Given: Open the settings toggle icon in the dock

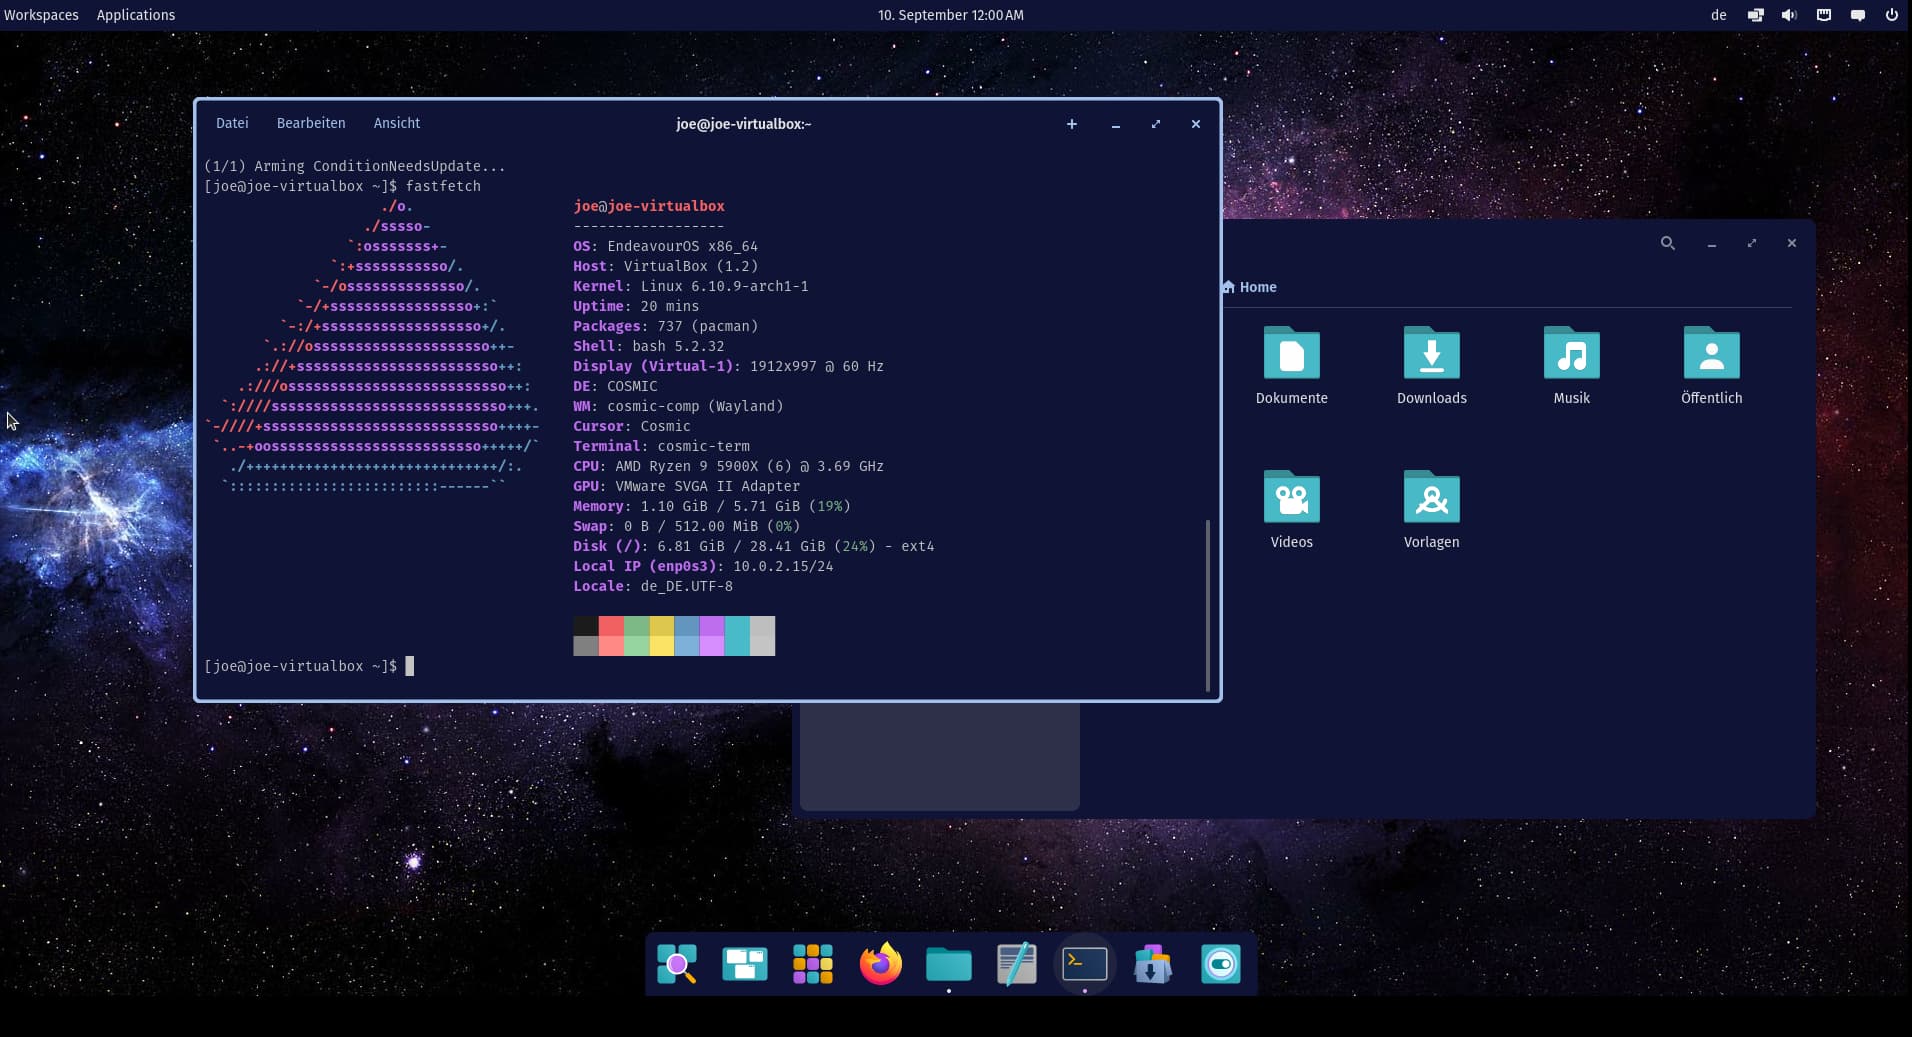Looking at the screenshot, I should pyautogui.click(x=1221, y=964).
